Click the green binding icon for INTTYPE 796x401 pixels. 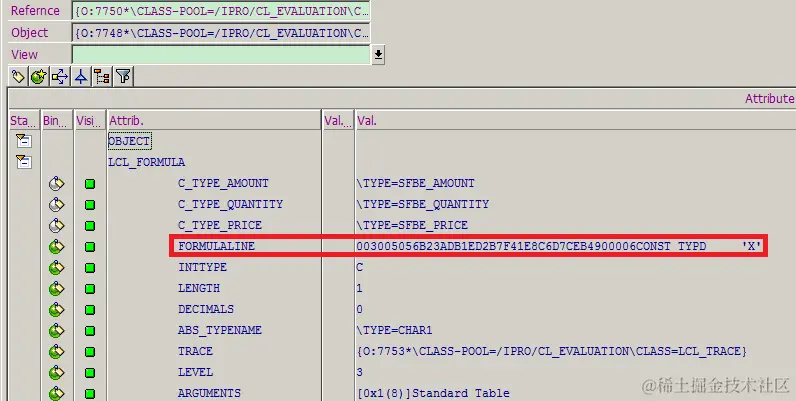[56, 268]
